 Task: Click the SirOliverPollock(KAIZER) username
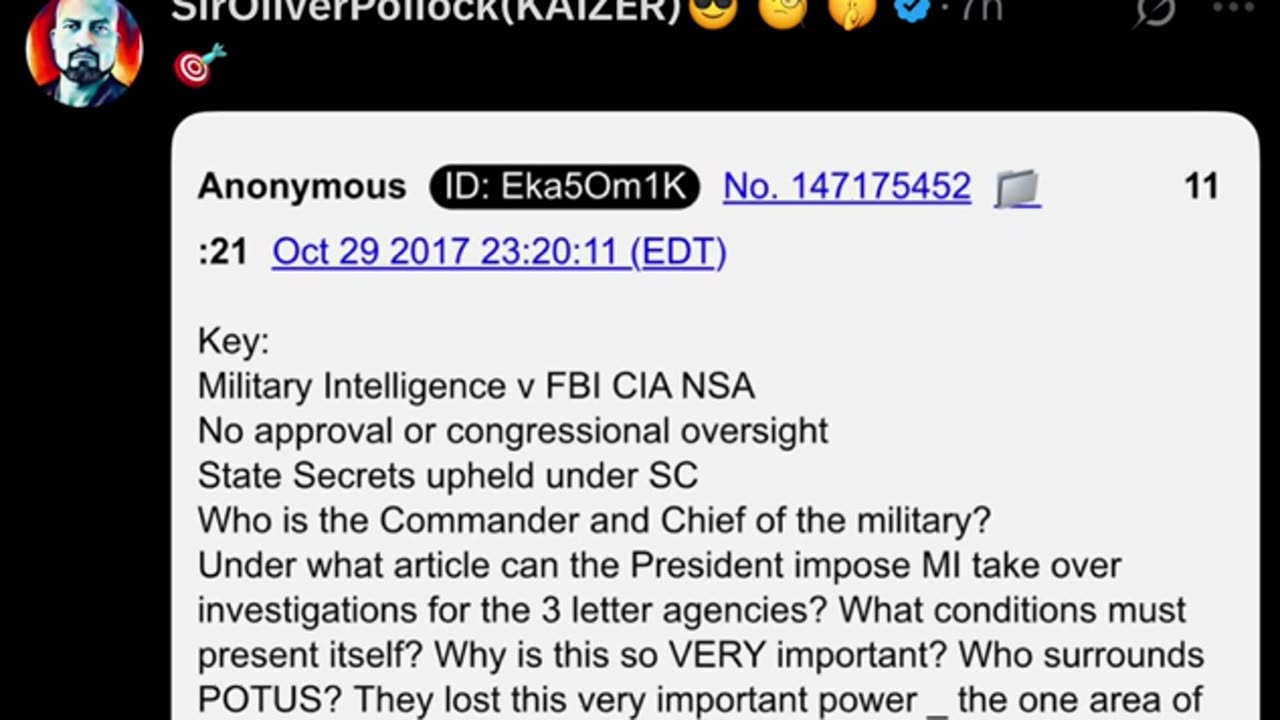tap(427, 9)
